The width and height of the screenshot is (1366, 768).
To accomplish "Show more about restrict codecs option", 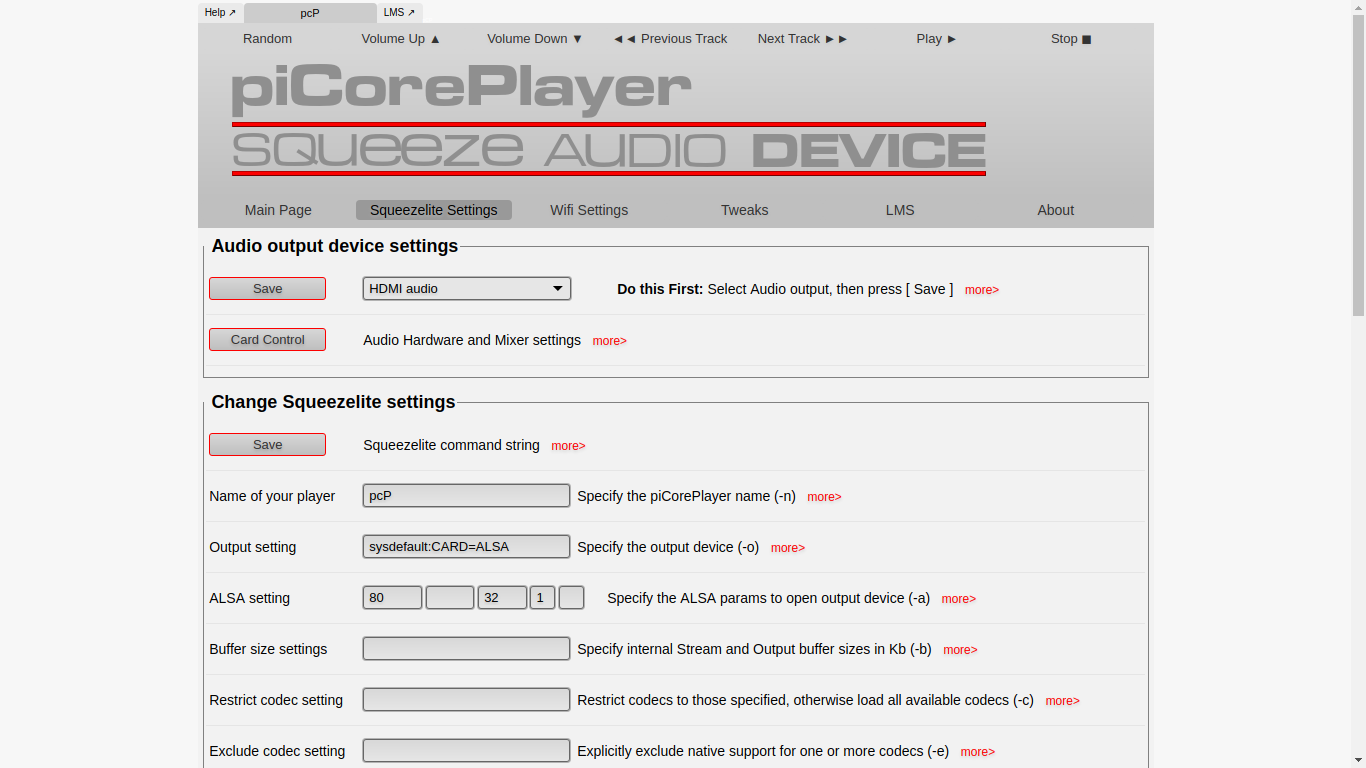I will pos(1062,701).
